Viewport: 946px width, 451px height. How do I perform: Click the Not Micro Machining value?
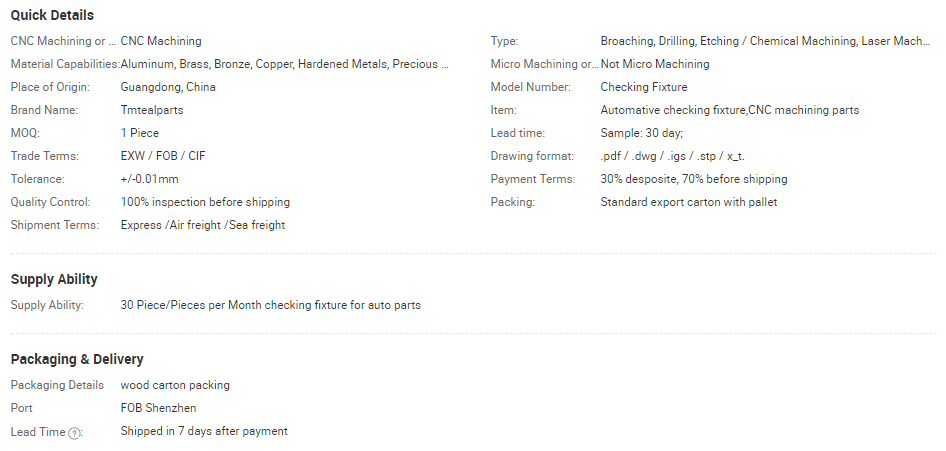(655, 64)
